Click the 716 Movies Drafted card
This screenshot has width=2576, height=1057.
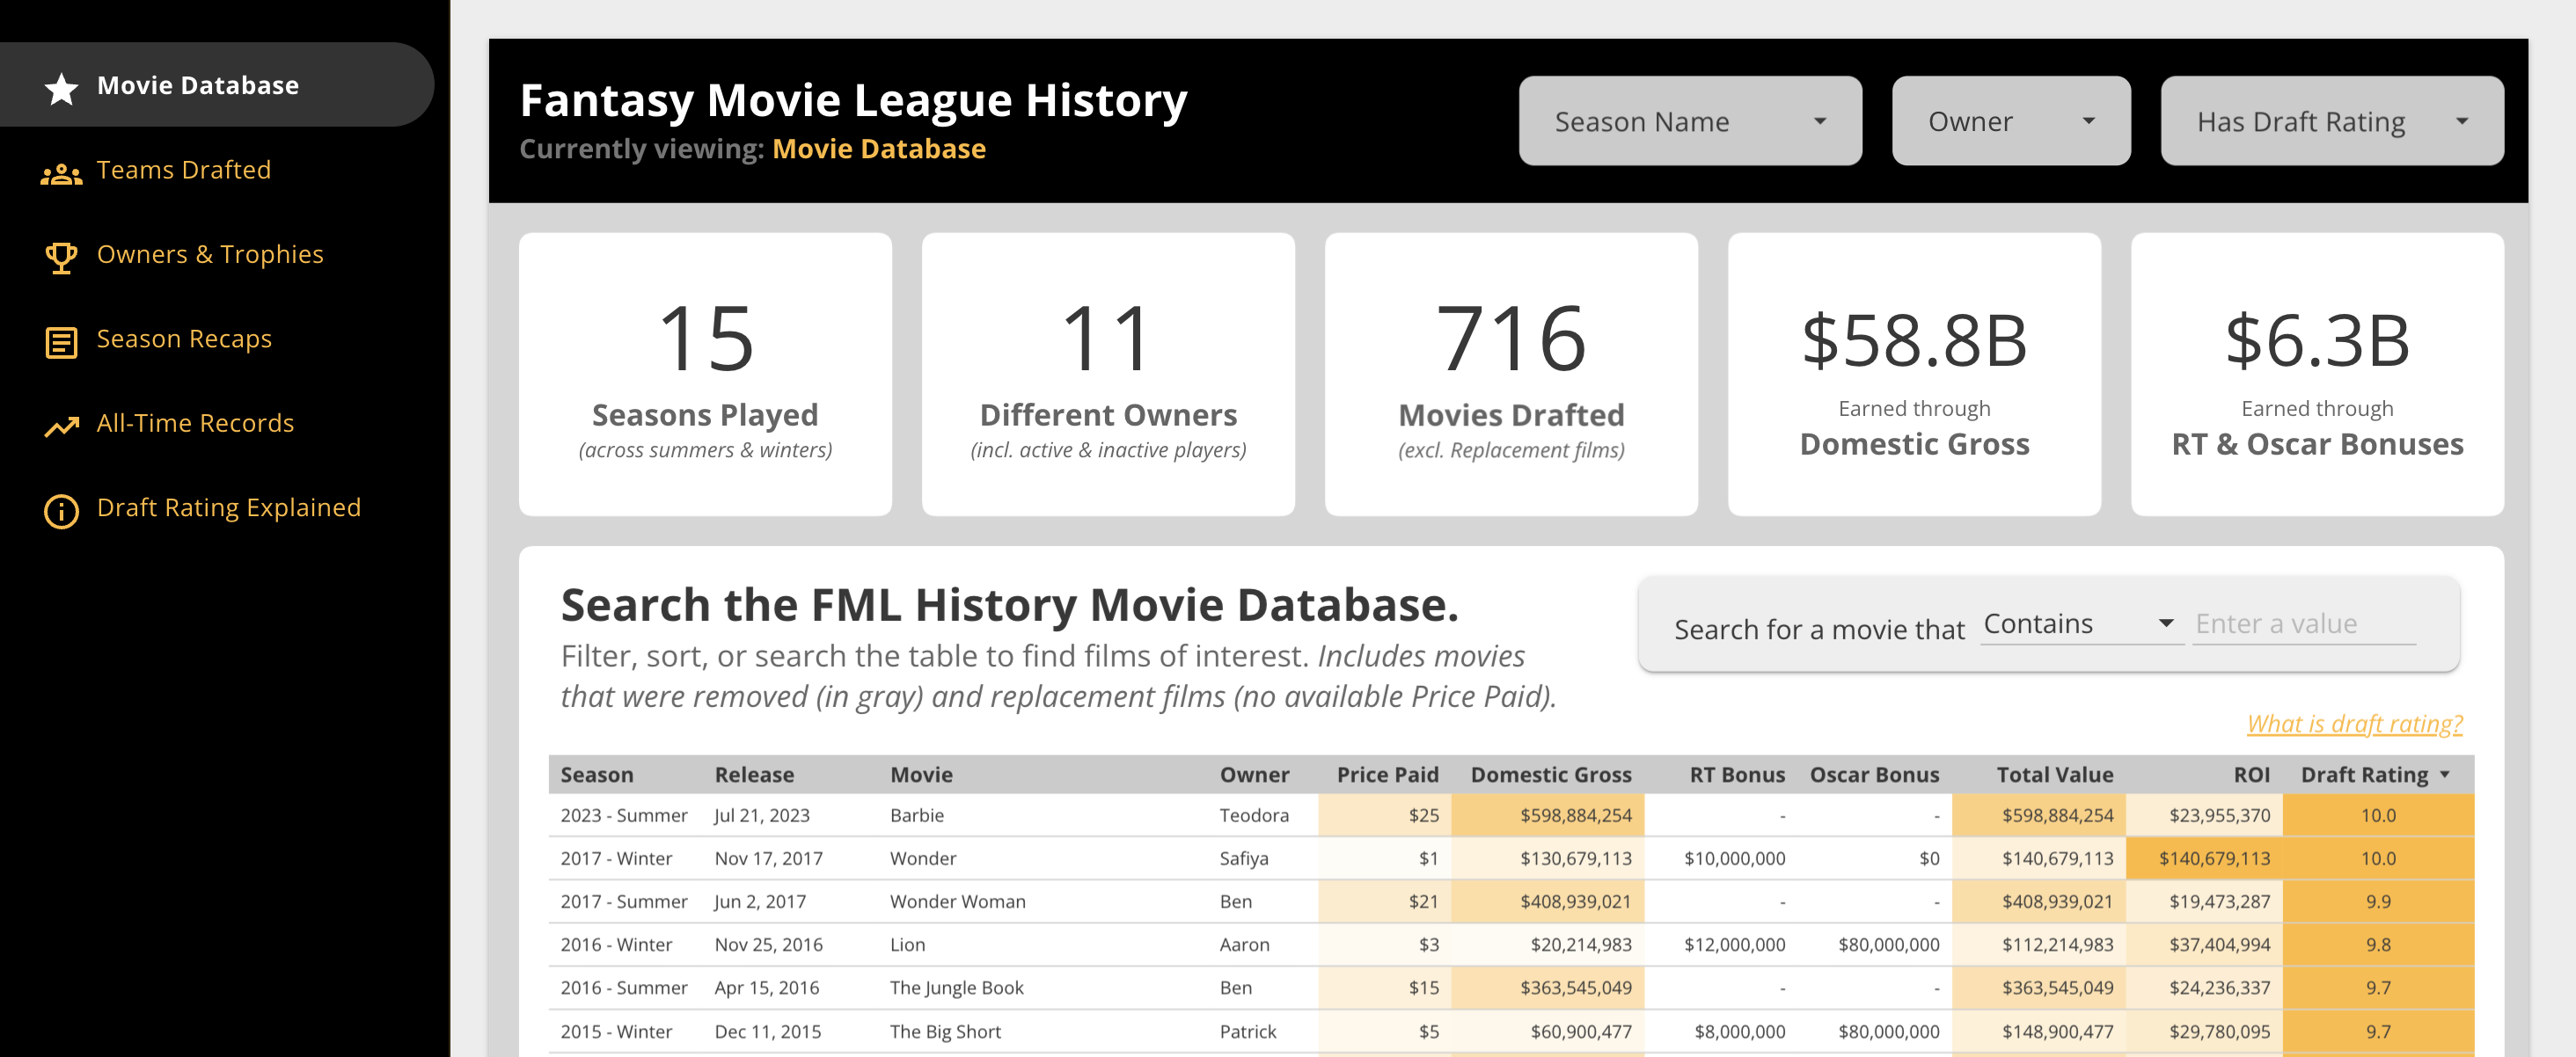1511,375
